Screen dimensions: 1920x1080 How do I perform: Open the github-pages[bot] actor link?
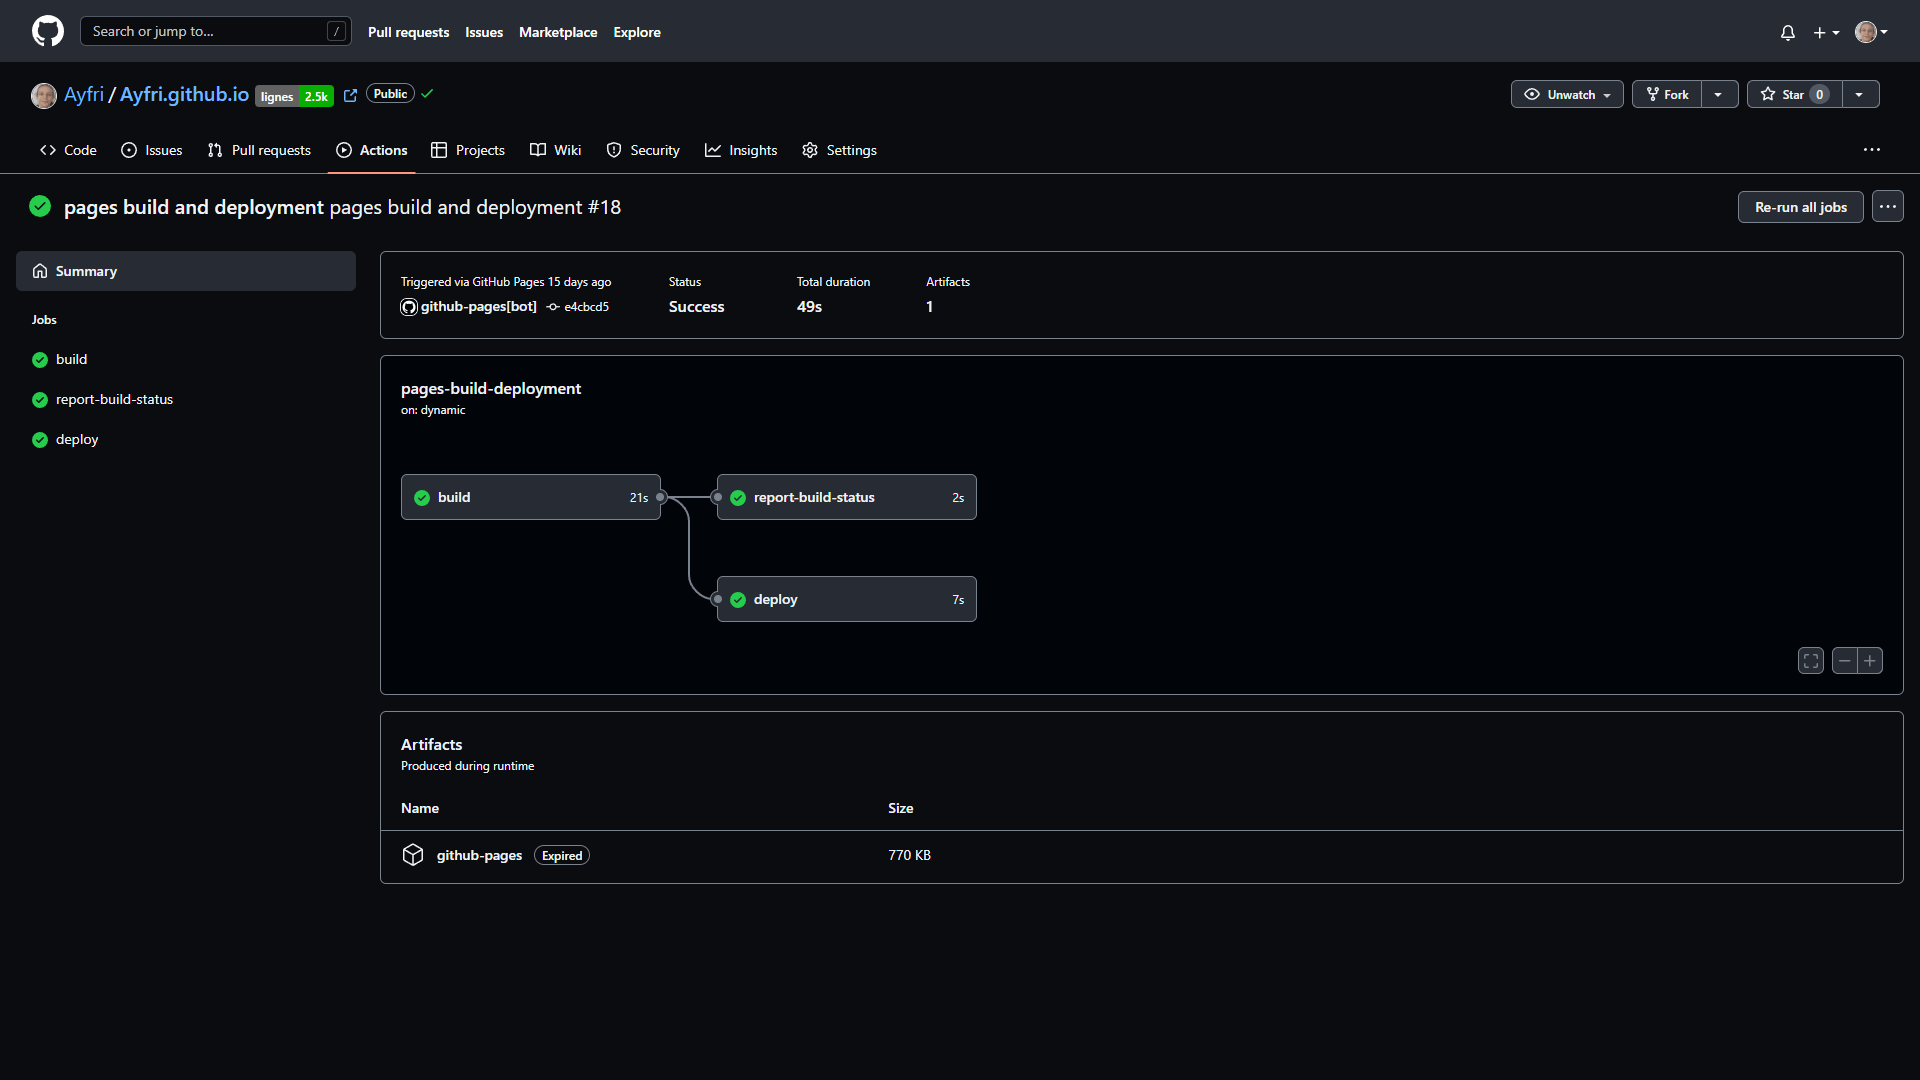click(478, 307)
